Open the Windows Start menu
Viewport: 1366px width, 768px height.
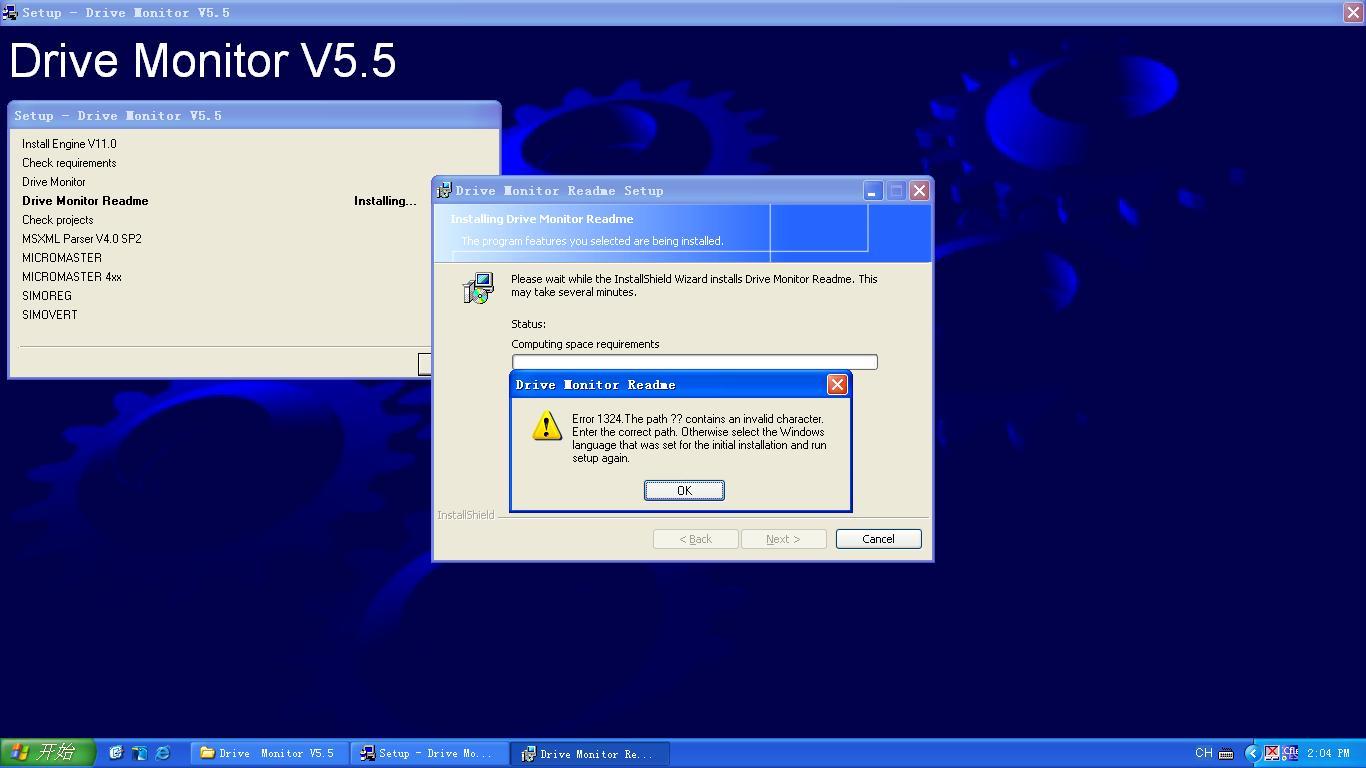(x=47, y=753)
